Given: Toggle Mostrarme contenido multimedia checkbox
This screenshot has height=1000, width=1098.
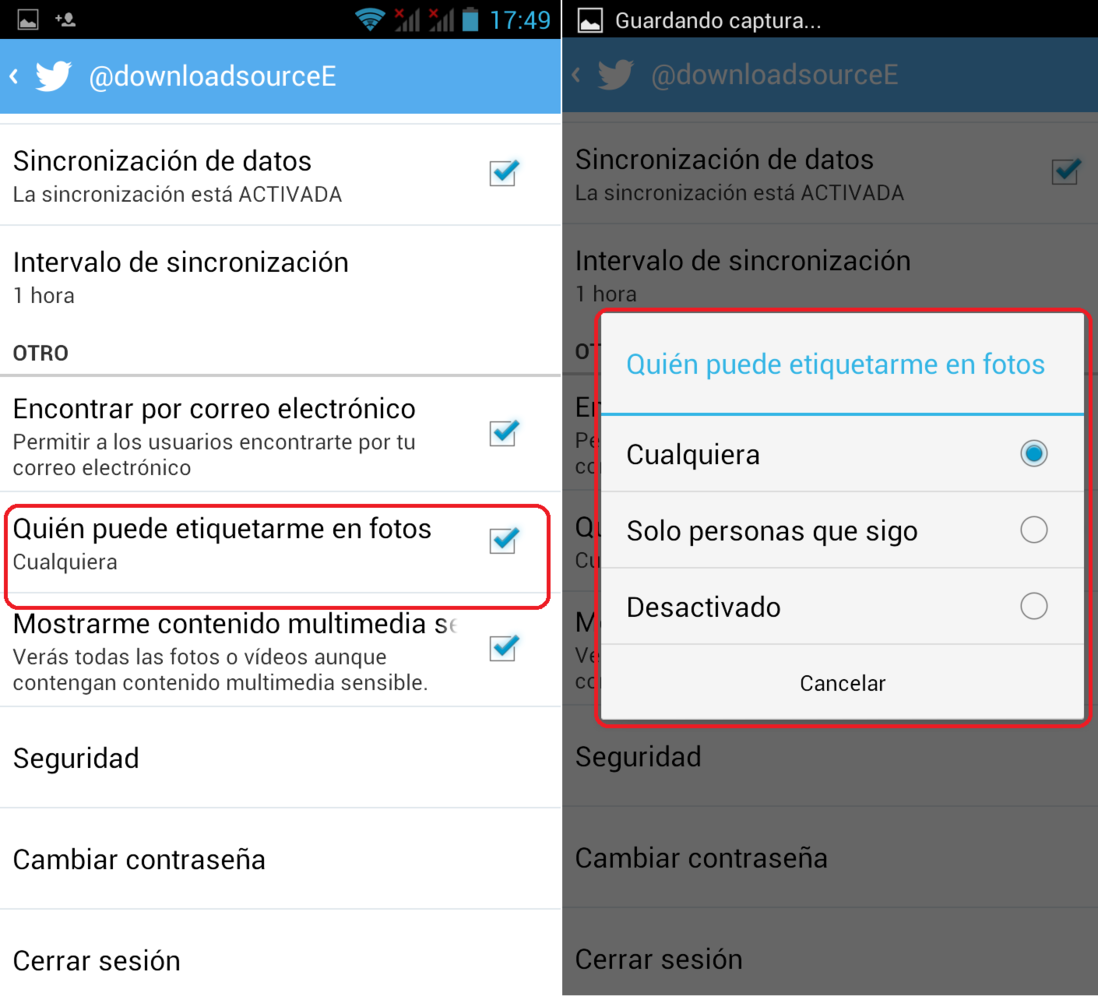Looking at the screenshot, I should click(504, 647).
